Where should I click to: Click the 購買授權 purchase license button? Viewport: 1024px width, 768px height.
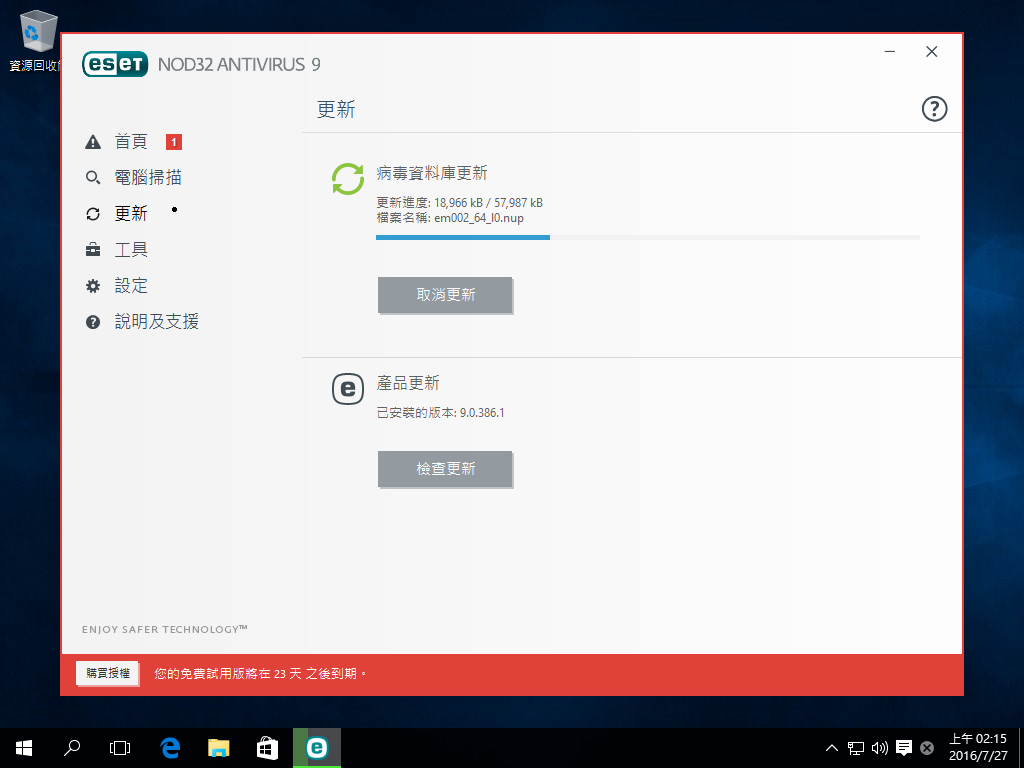click(108, 673)
